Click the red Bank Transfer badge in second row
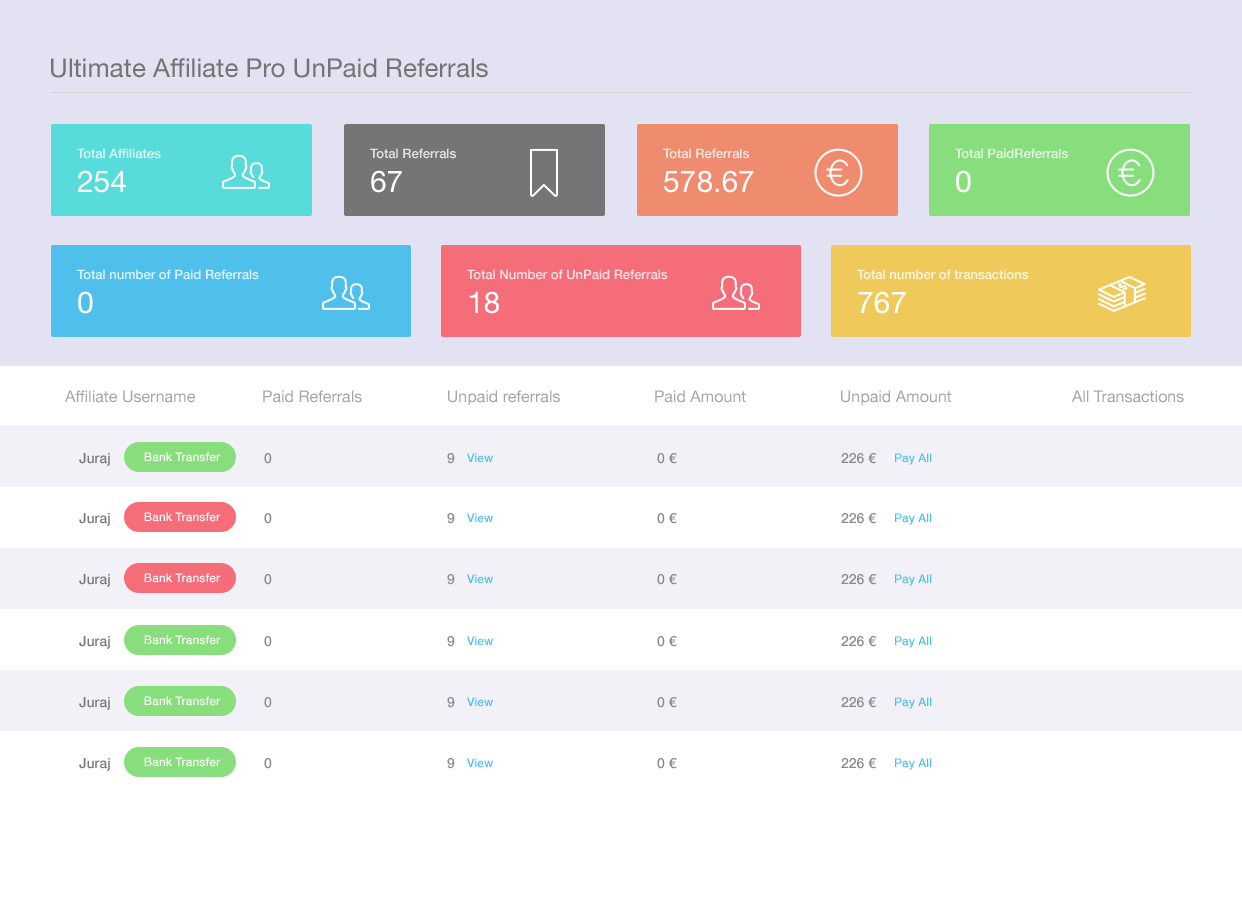Viewport: 1242px width, 898px height. (x=180, y=517)
